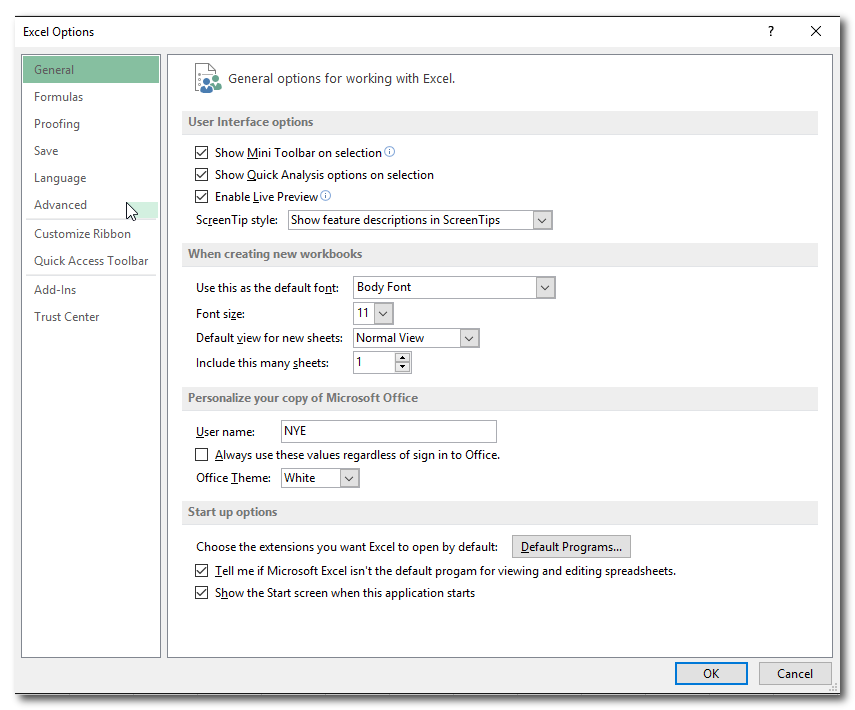The height and width of the screenshot is (710, 855).
Task: Increase sheet count with up spinner arrow
Action: coord(402,357)
